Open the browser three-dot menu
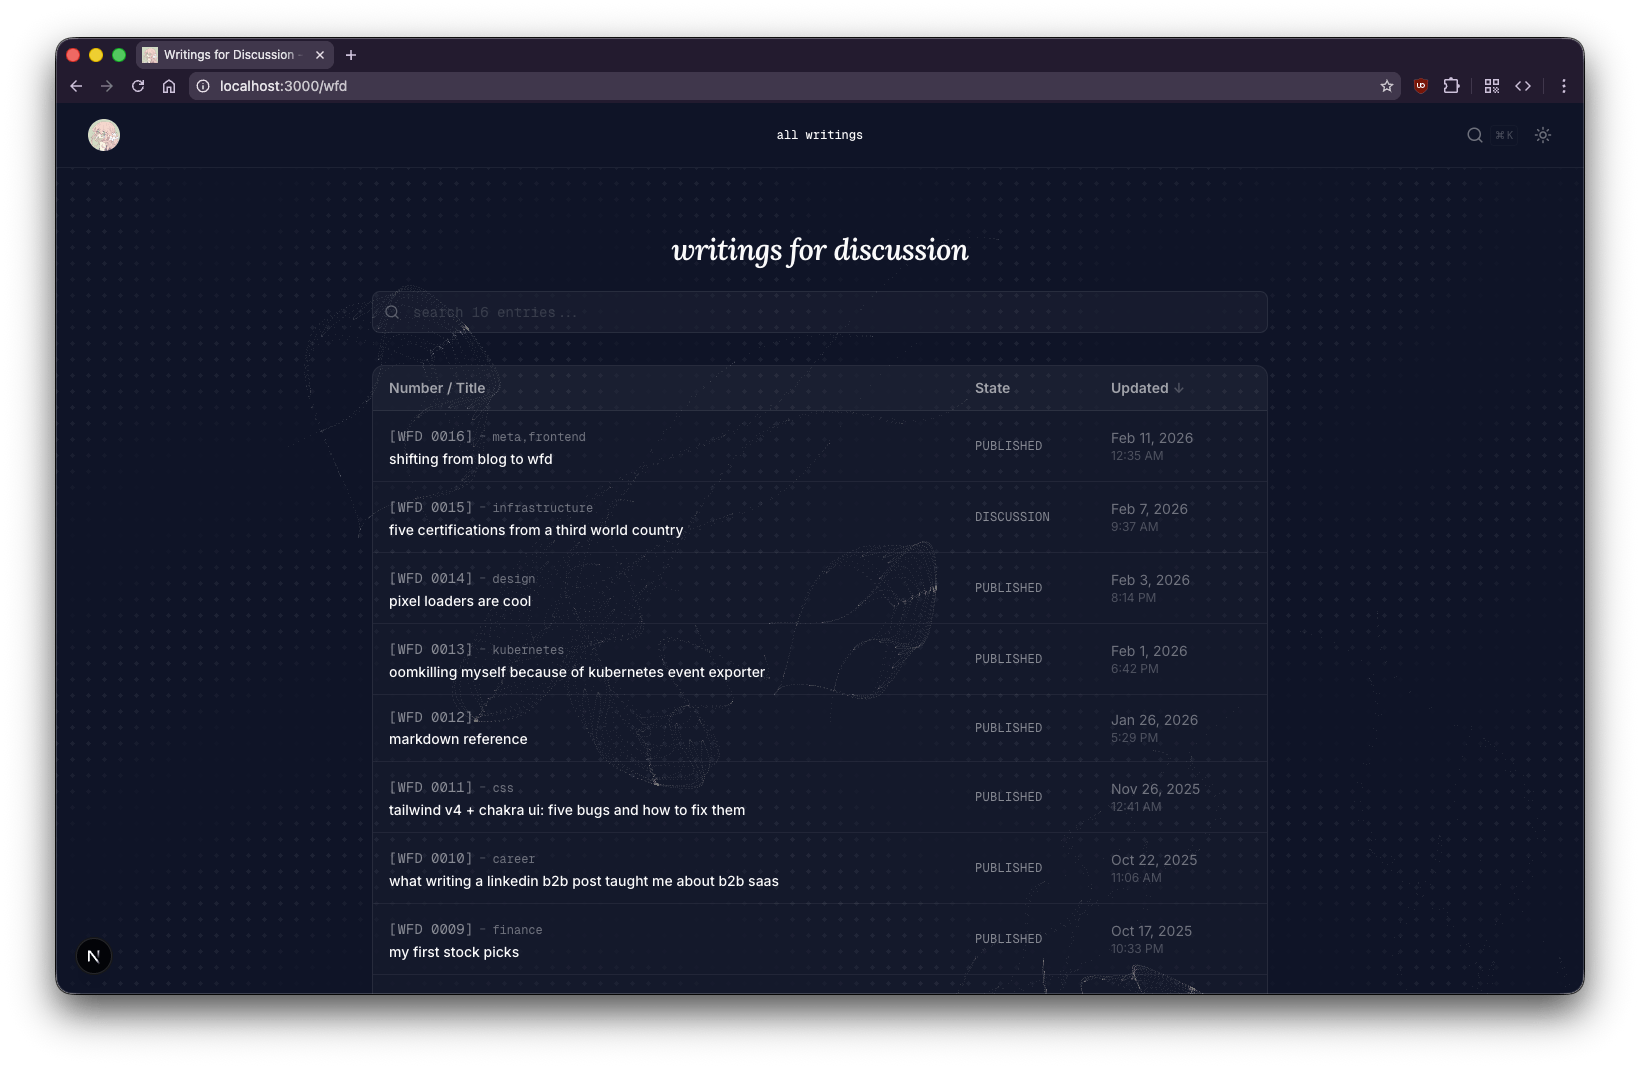This screenshot has width=1640, height=1068. pyautogui.click(x=1564, y=86)
